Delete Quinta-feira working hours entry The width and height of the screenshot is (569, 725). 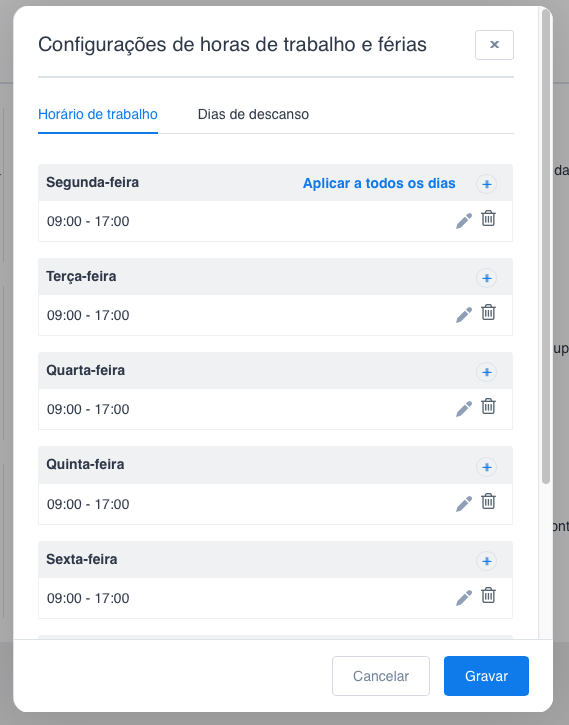488,501
